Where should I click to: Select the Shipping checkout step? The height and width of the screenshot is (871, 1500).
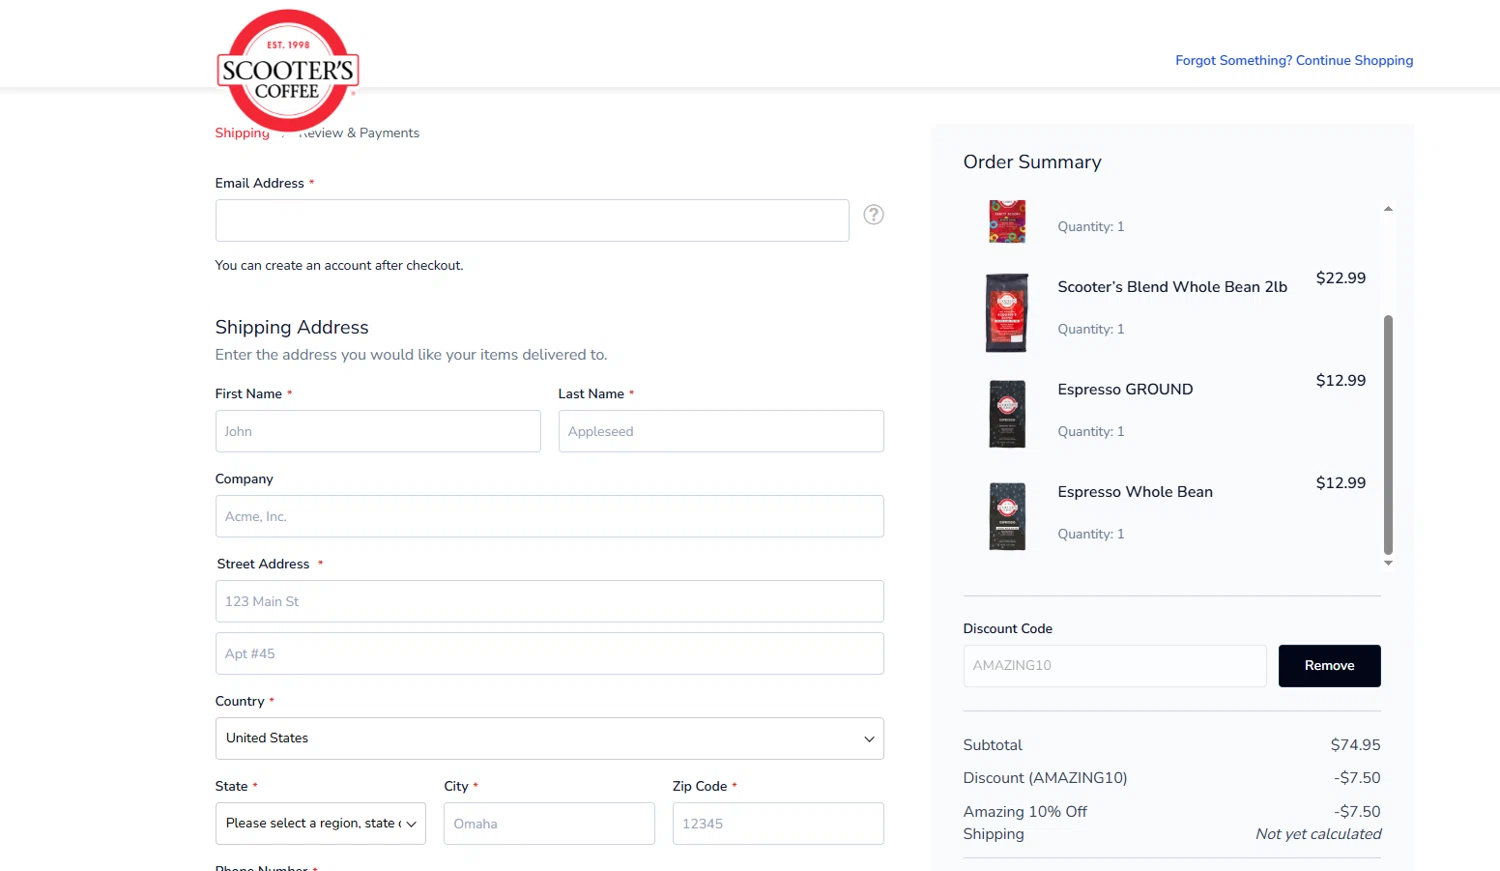coord(242,133)
